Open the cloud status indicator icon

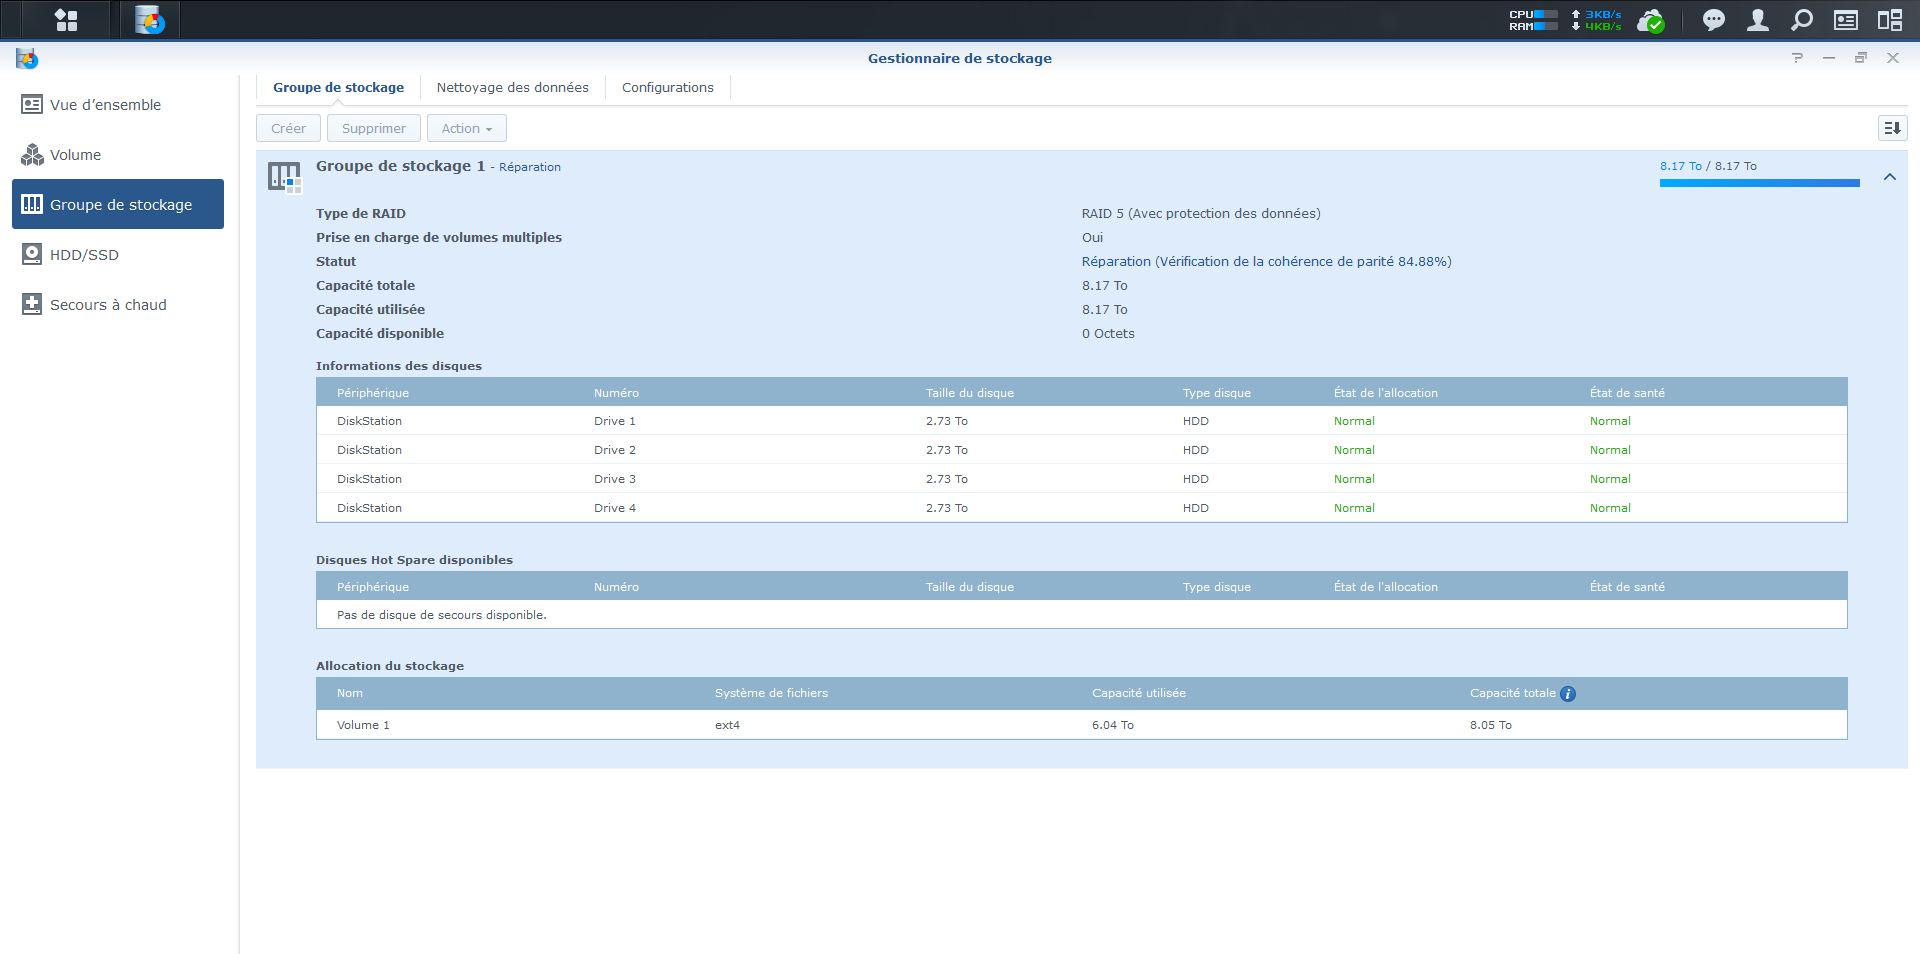tap(1650, 20)
